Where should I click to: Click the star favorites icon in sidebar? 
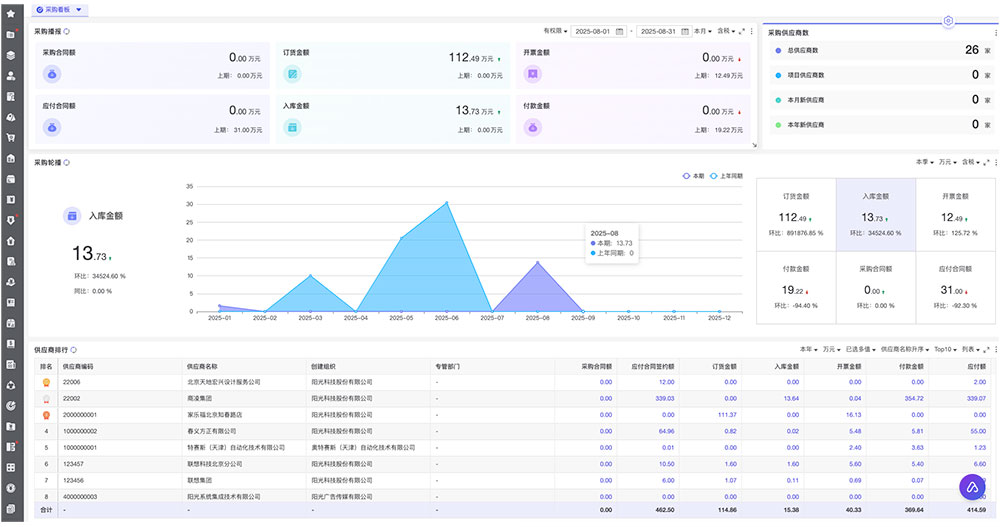coord(10,14)
